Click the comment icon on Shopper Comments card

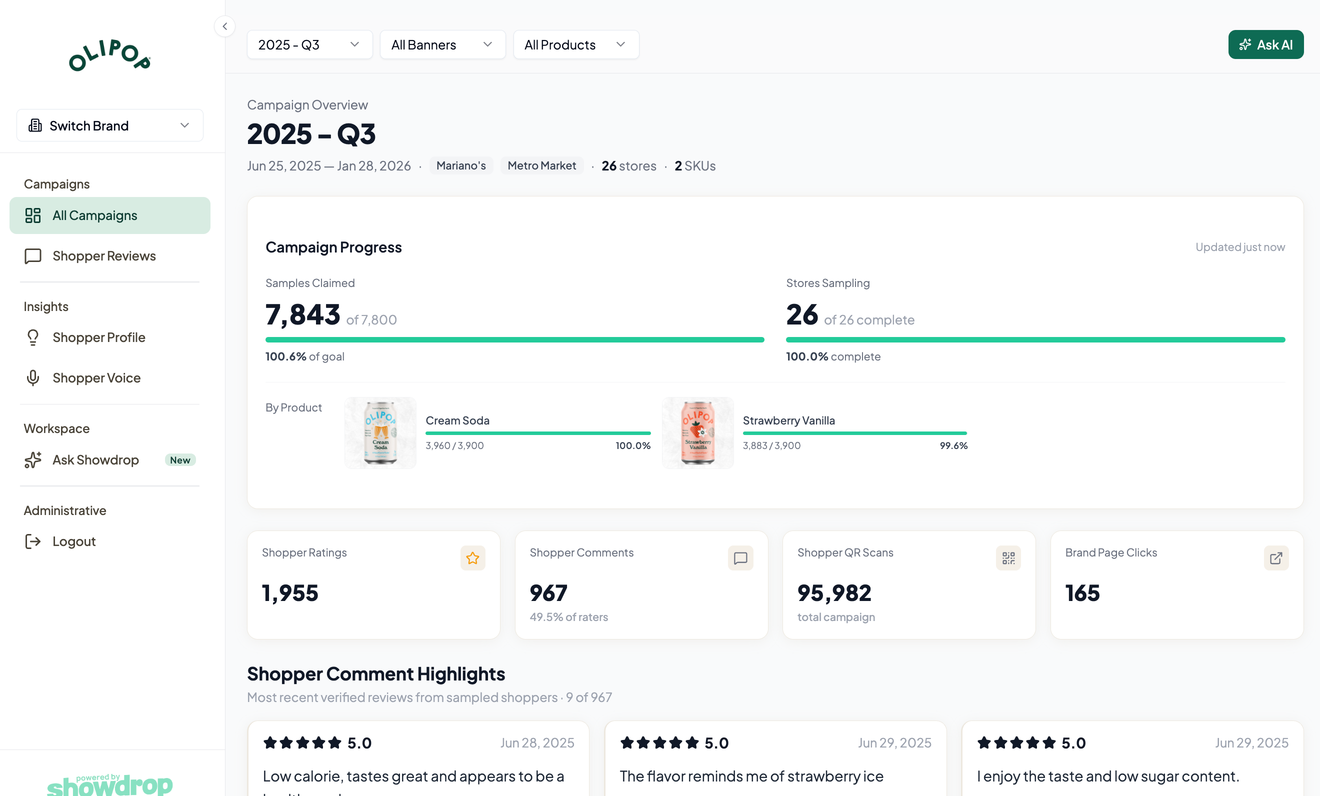click(741, 558)
